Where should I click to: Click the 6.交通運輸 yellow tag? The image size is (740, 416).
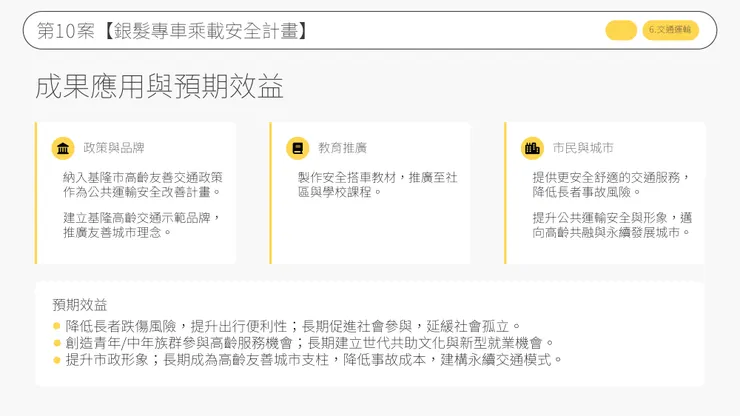(x=670, y=30)
